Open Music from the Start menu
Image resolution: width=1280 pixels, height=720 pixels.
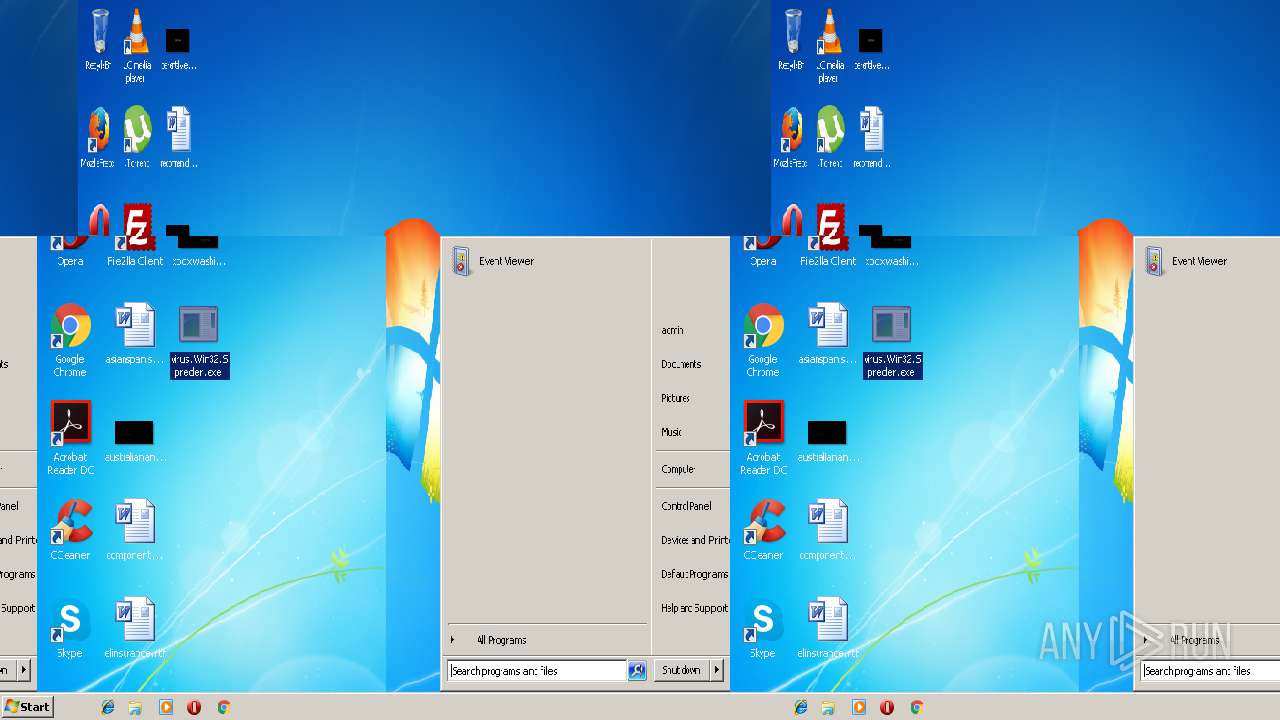[x=671, y=432]
